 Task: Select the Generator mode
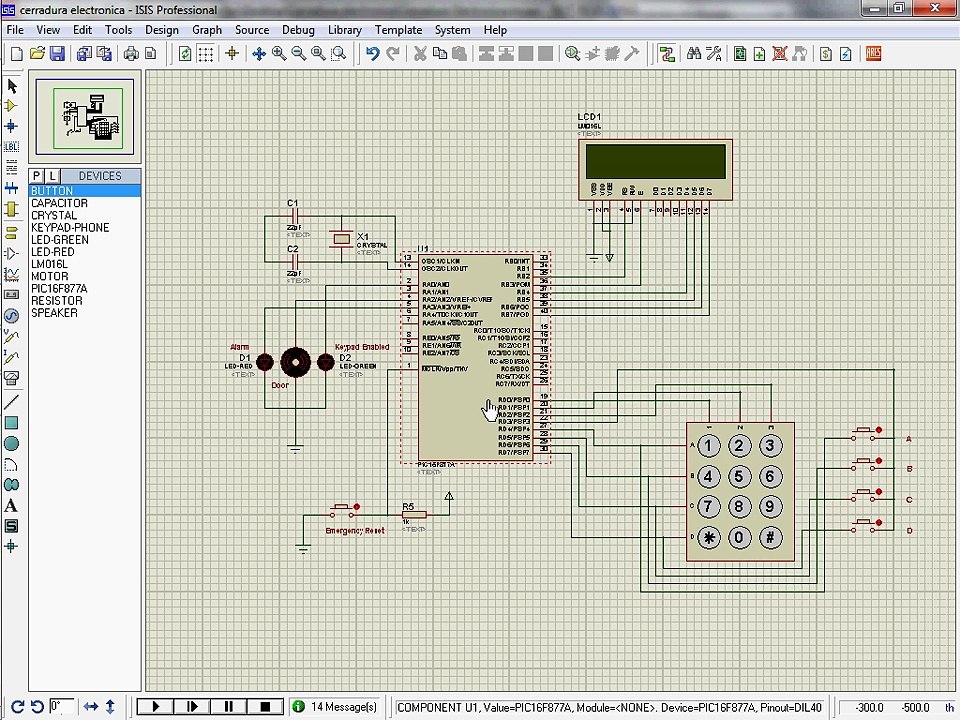[12, 316]
